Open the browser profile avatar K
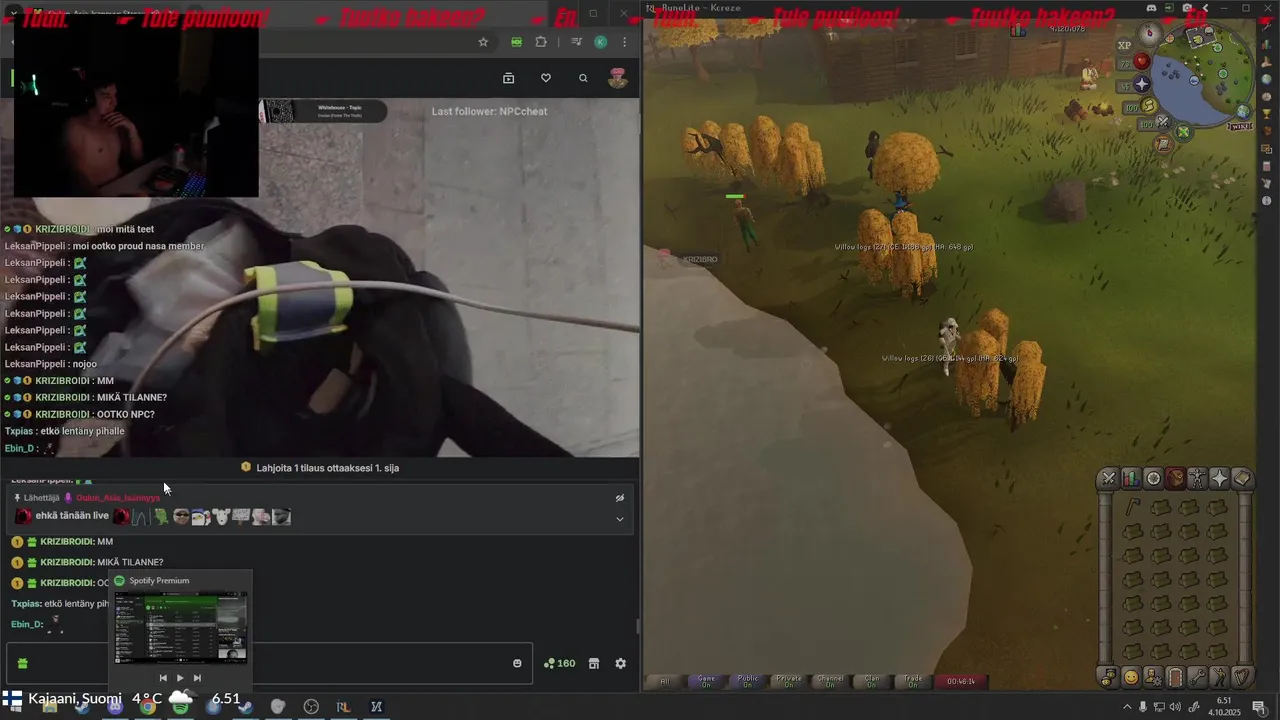The width and height of the screenshot is (1280, 720). [x=600, y=42]
